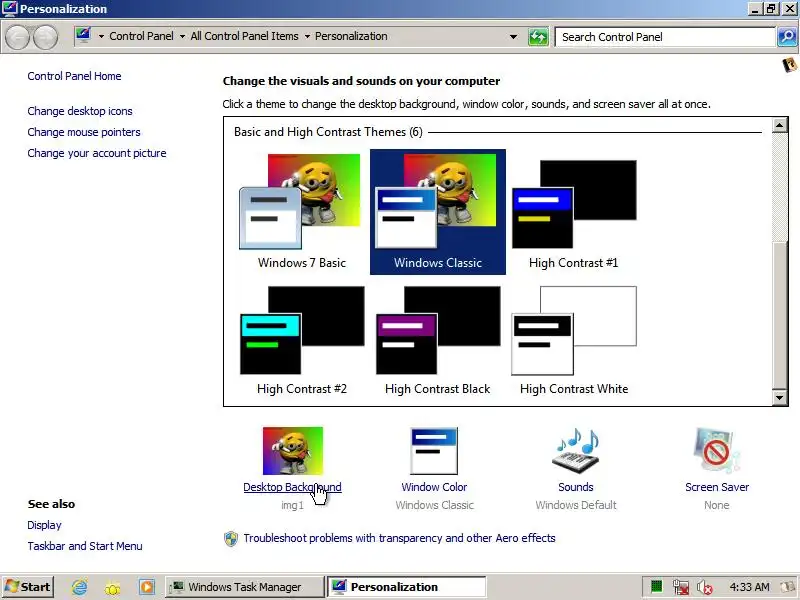Open Control Panel Home link
This screenshot has height=600, width=800.
[x=74, y=76]
